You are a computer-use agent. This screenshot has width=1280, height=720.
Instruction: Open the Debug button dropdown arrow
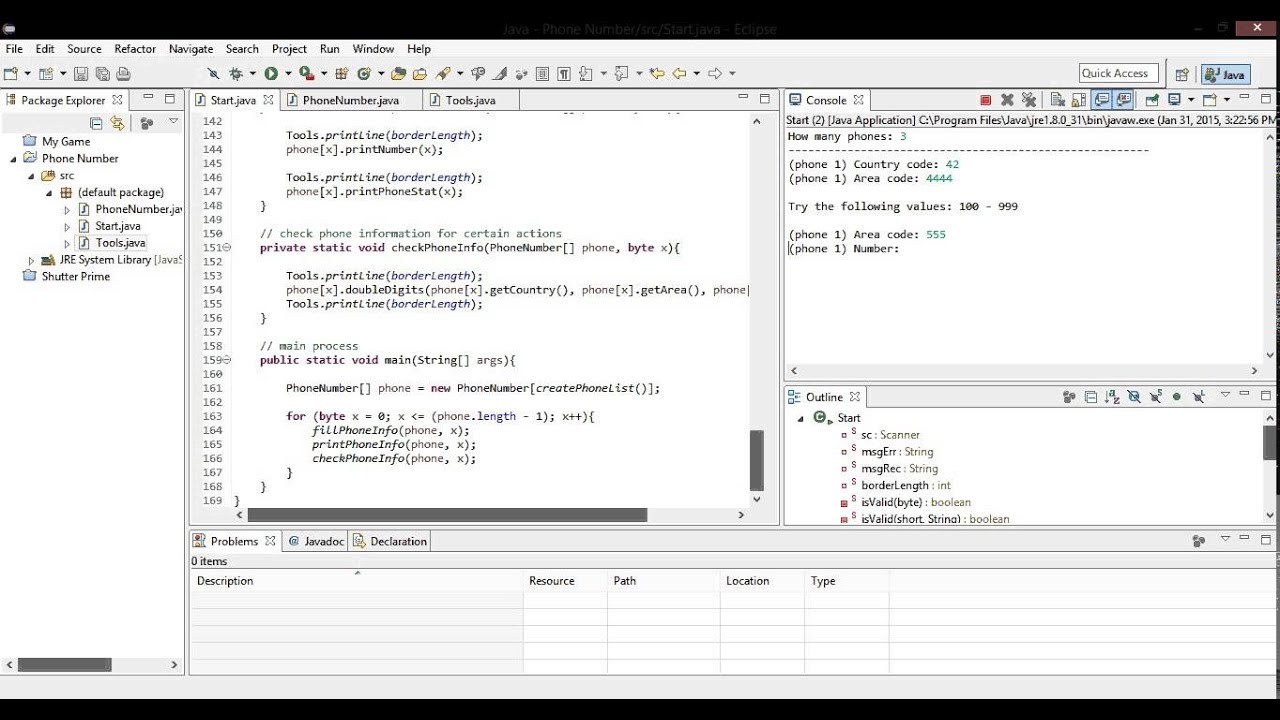click(x=252, y=74)
